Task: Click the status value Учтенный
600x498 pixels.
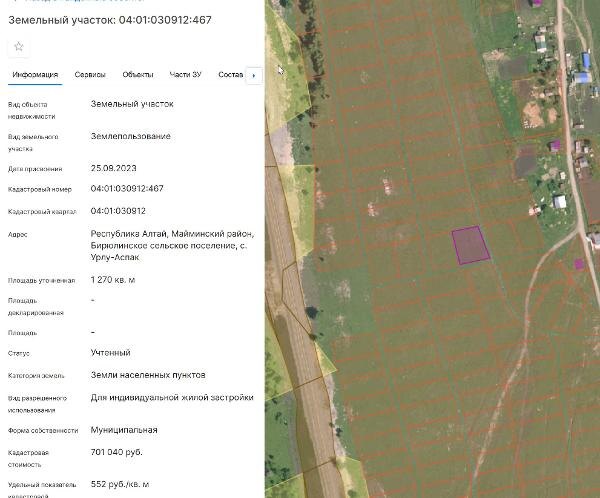Action: (x=111, y=353)
